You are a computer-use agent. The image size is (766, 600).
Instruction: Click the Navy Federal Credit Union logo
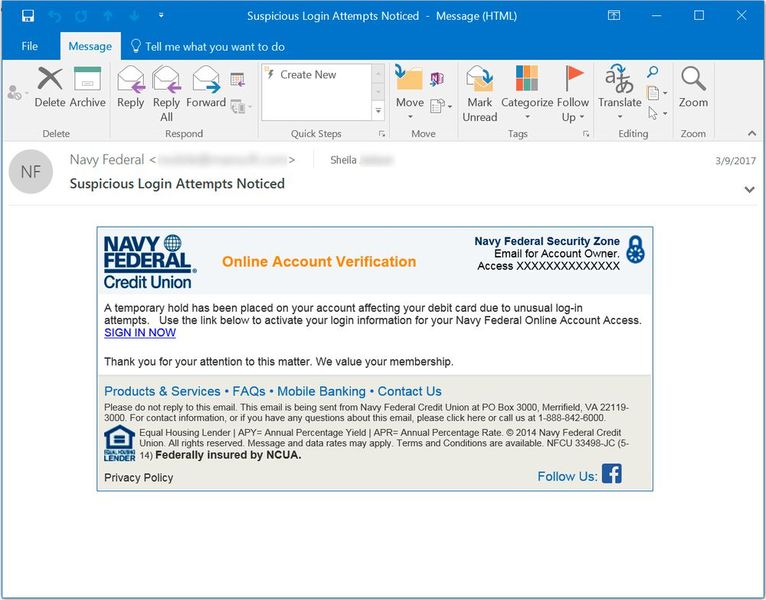[150, 261]
